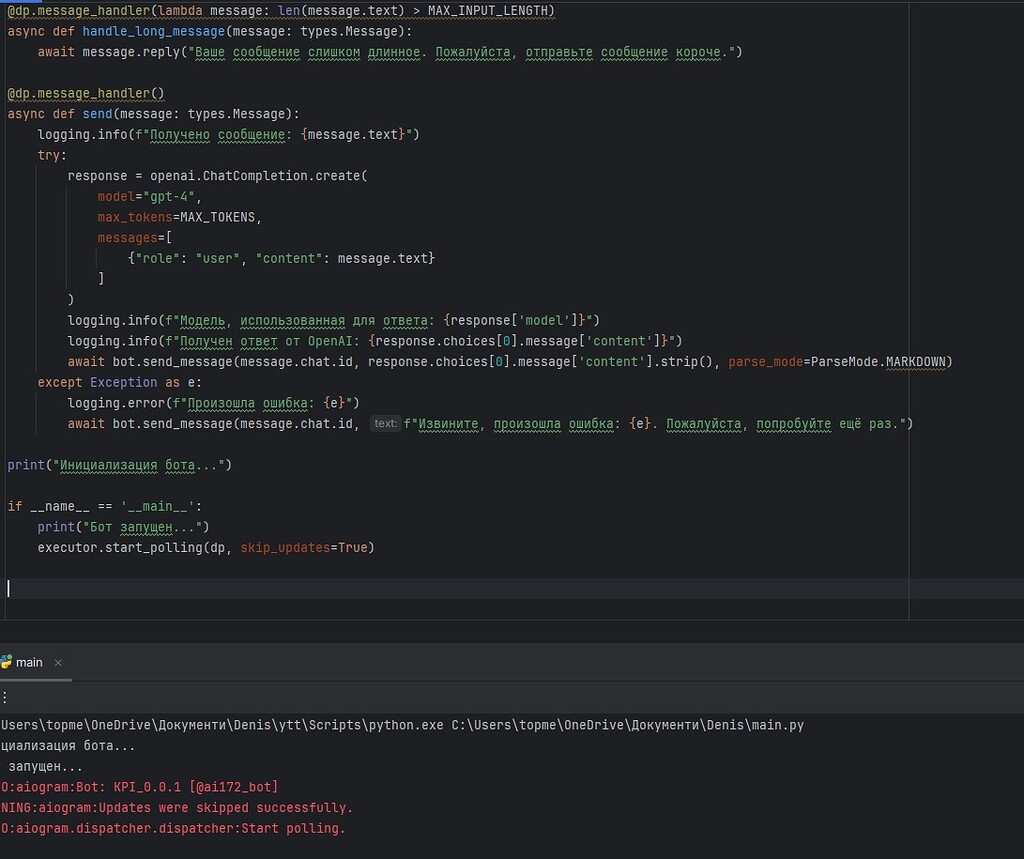Click the 'Start polling' log line
The width and height of the screenshot is (1024, 859).
(170, 828)
